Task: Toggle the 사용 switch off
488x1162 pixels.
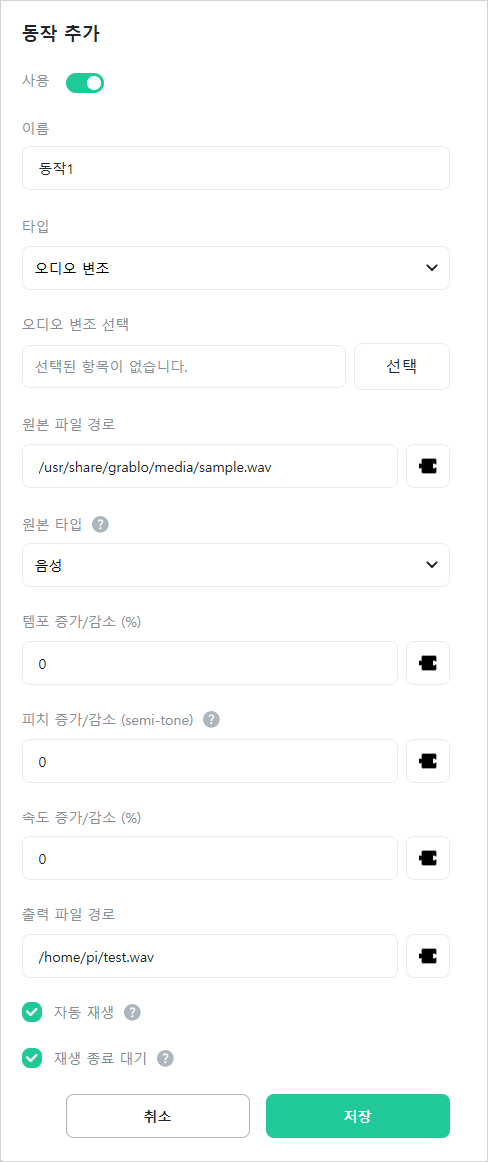Action: point(85,83)
